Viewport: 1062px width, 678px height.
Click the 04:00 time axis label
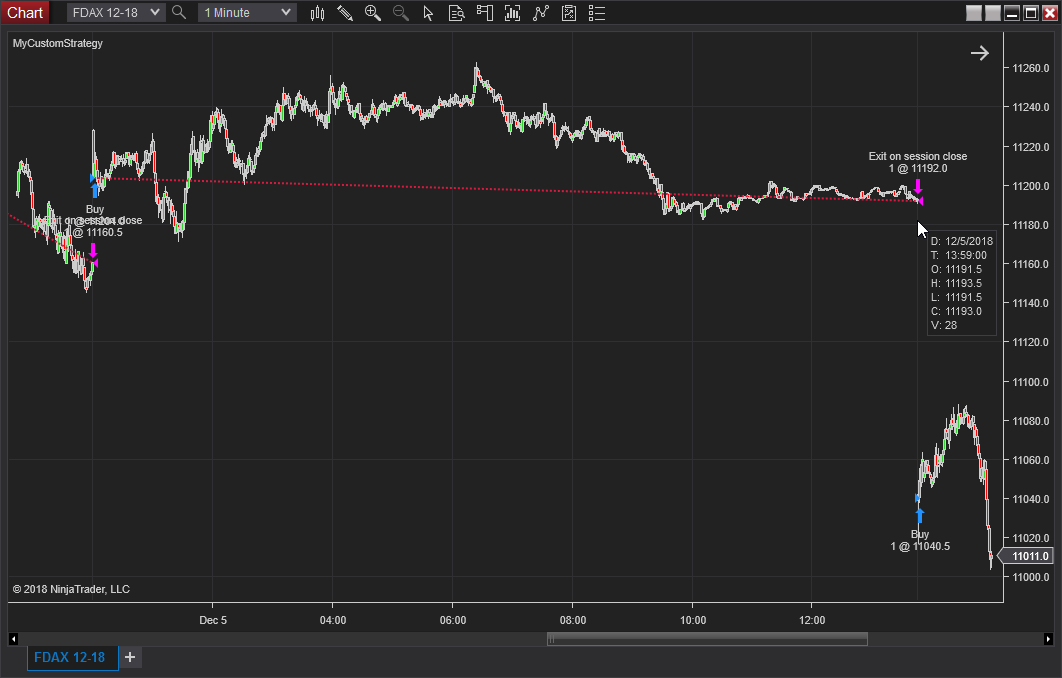333,620
